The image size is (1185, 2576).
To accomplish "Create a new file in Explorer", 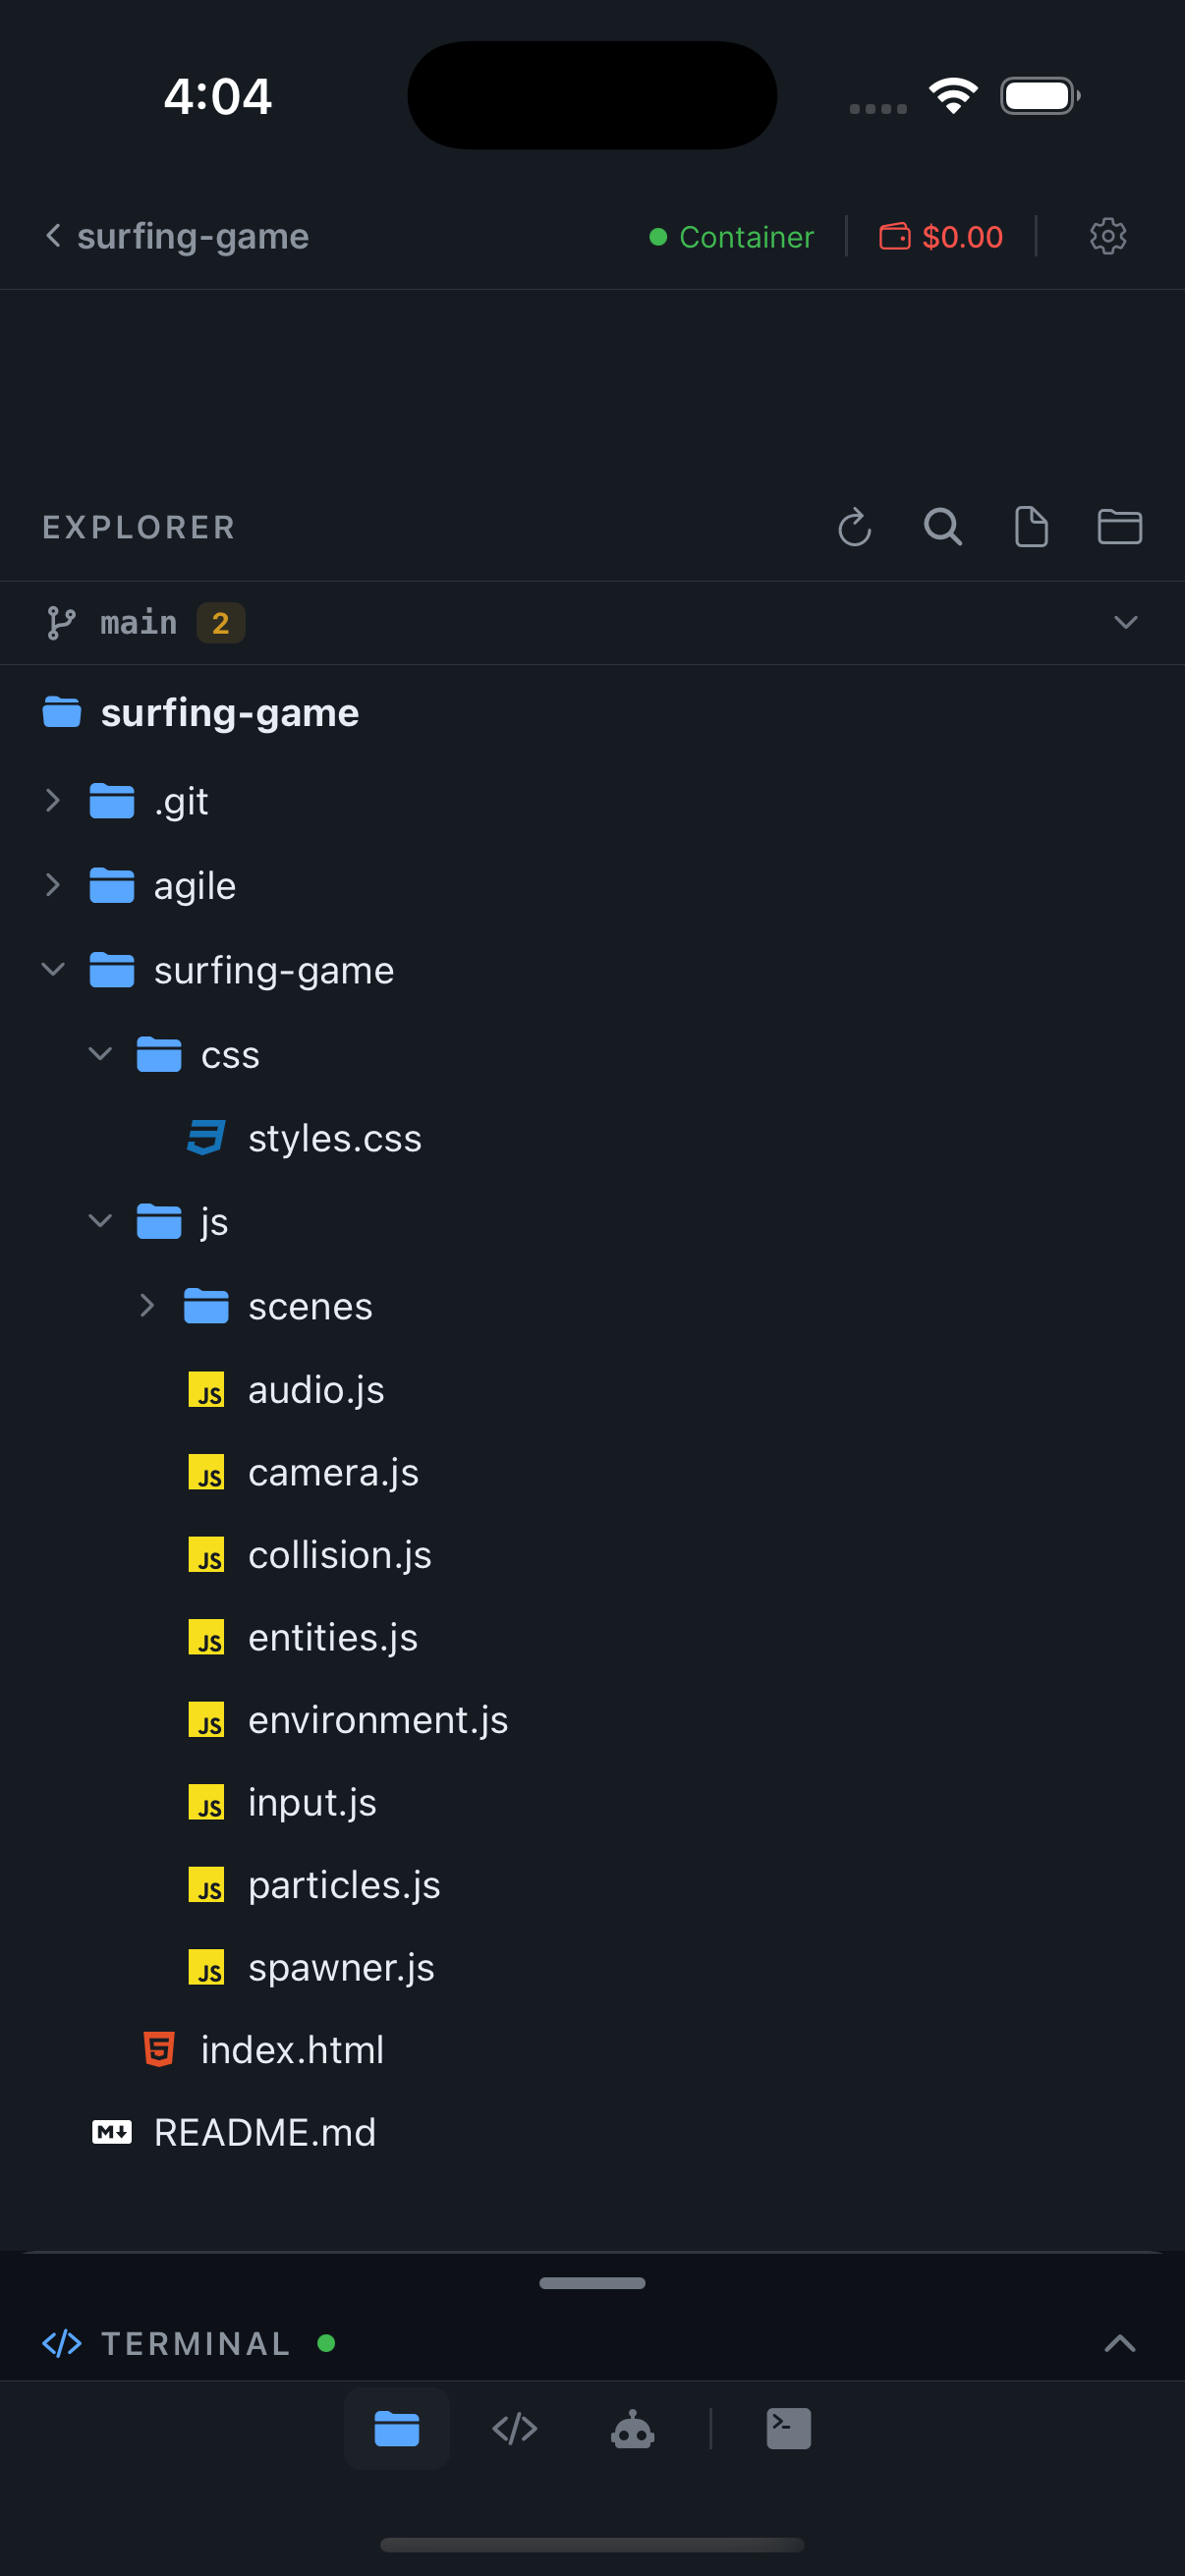I will pyautogui.click(x=1031, y=528).
